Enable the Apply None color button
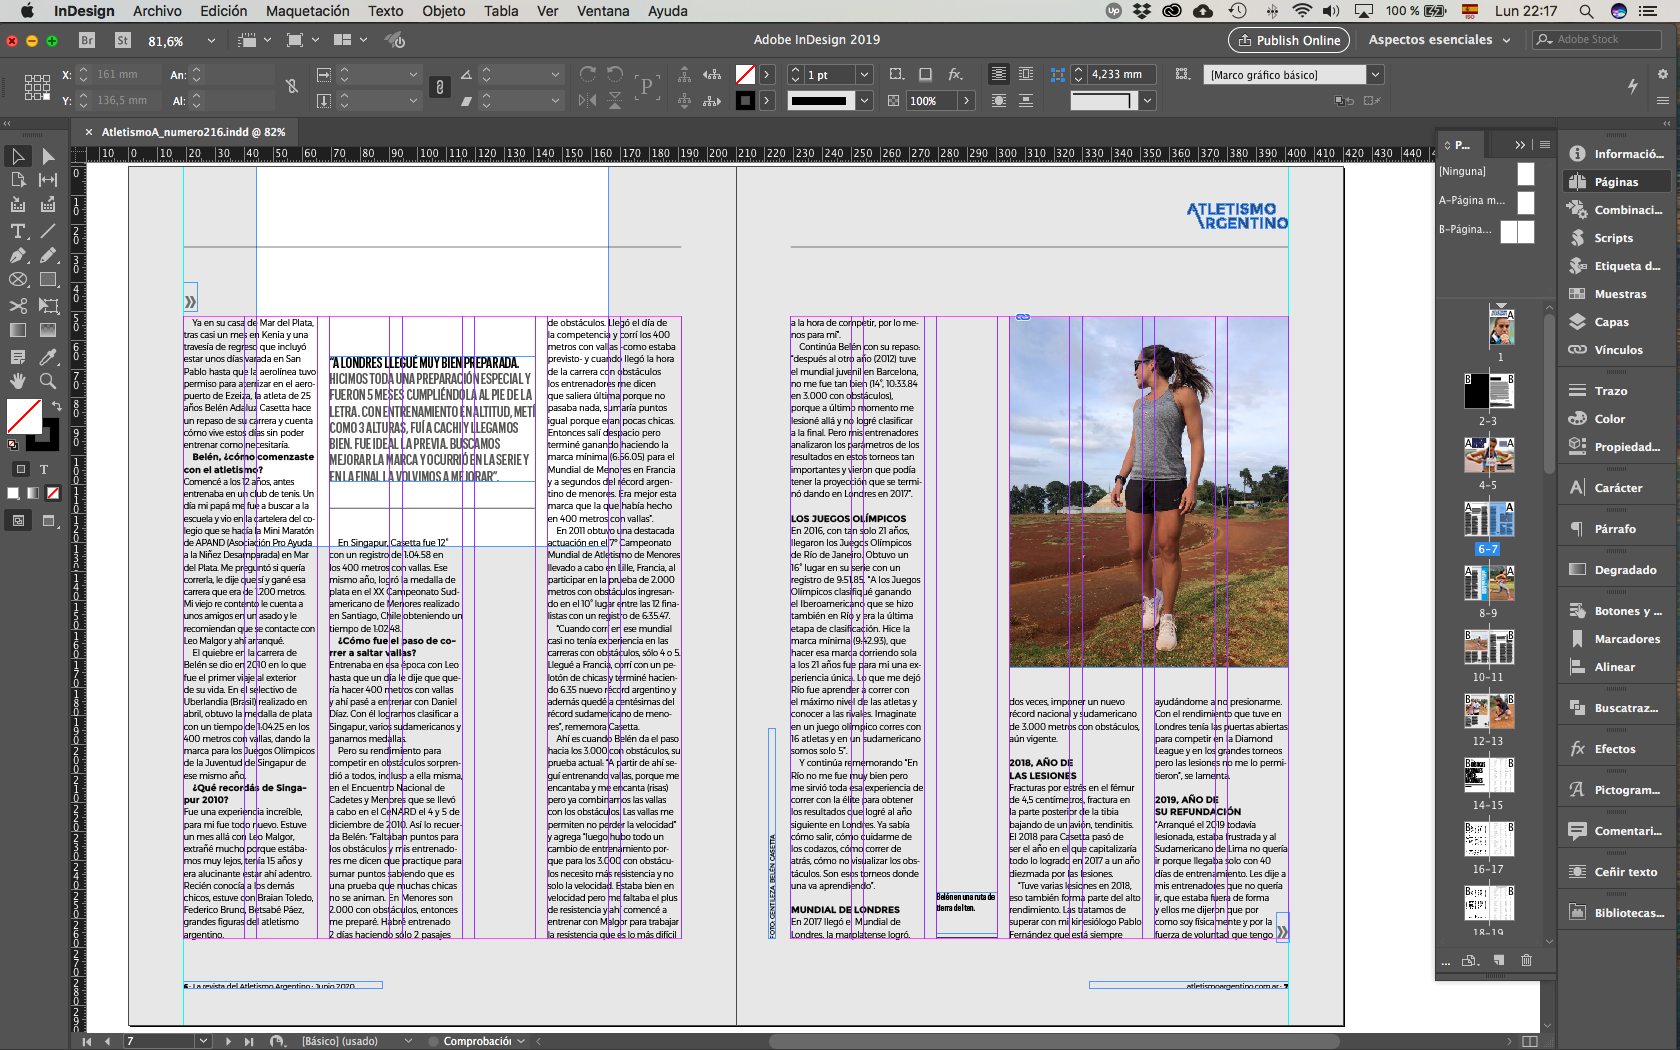Viewport: 1680px width, 1050px height. pyautogui.click(x=53, y=493)
